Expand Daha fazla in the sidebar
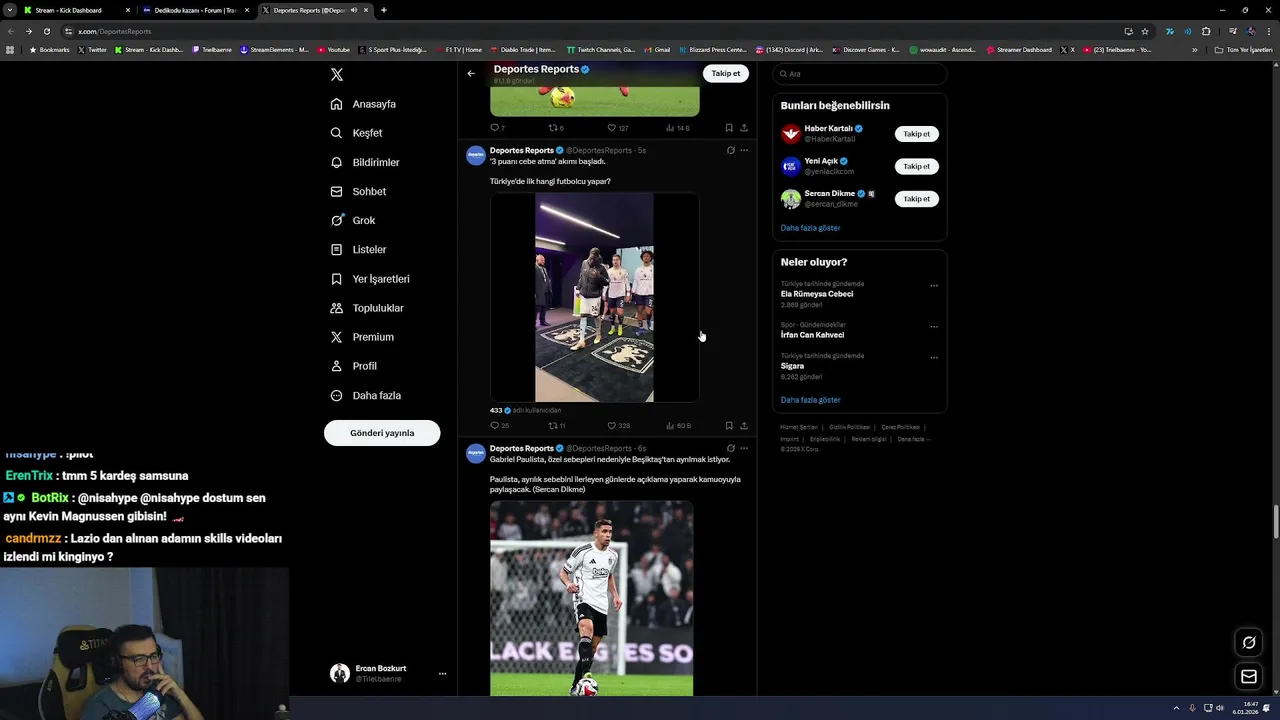Viewport: 1280px width, 720px height. [x=366, y=395]
